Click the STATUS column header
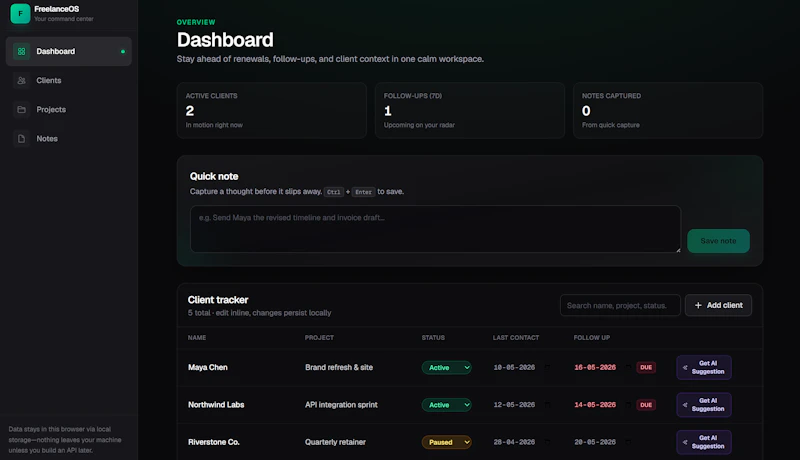 (433, 338)
